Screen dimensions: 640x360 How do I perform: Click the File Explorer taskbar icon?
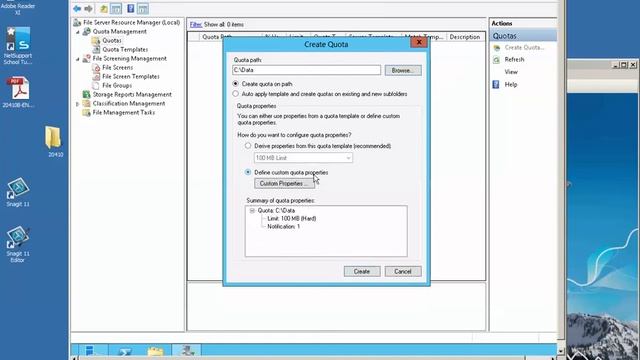(155, 351)
